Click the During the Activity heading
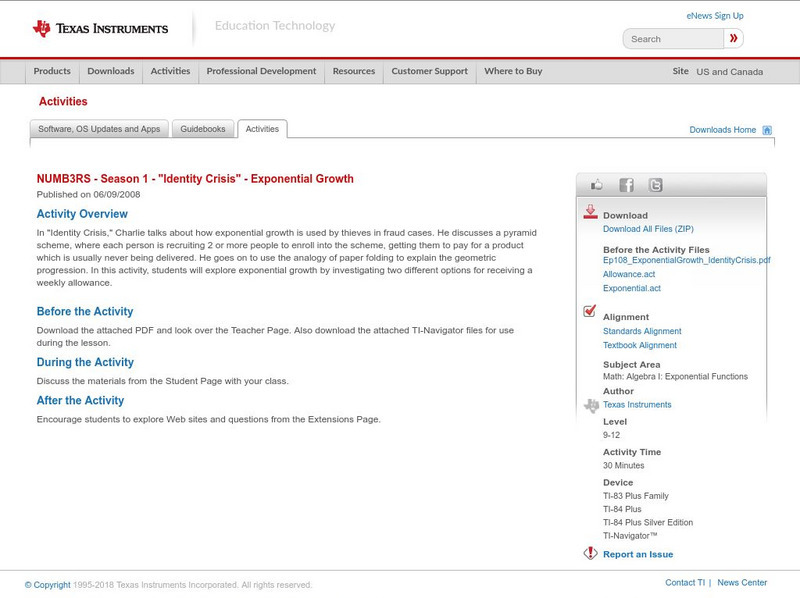 tap(85, 362)
